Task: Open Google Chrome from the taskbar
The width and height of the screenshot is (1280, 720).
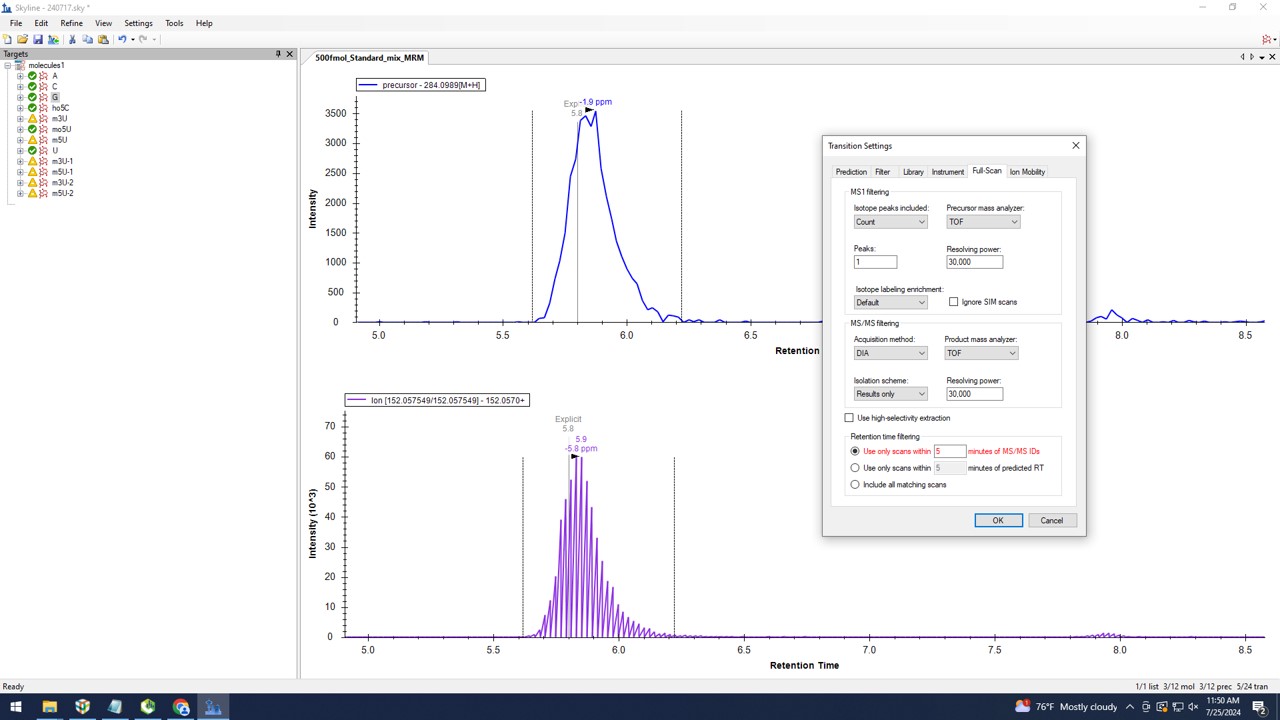Action: pos(181,707)
